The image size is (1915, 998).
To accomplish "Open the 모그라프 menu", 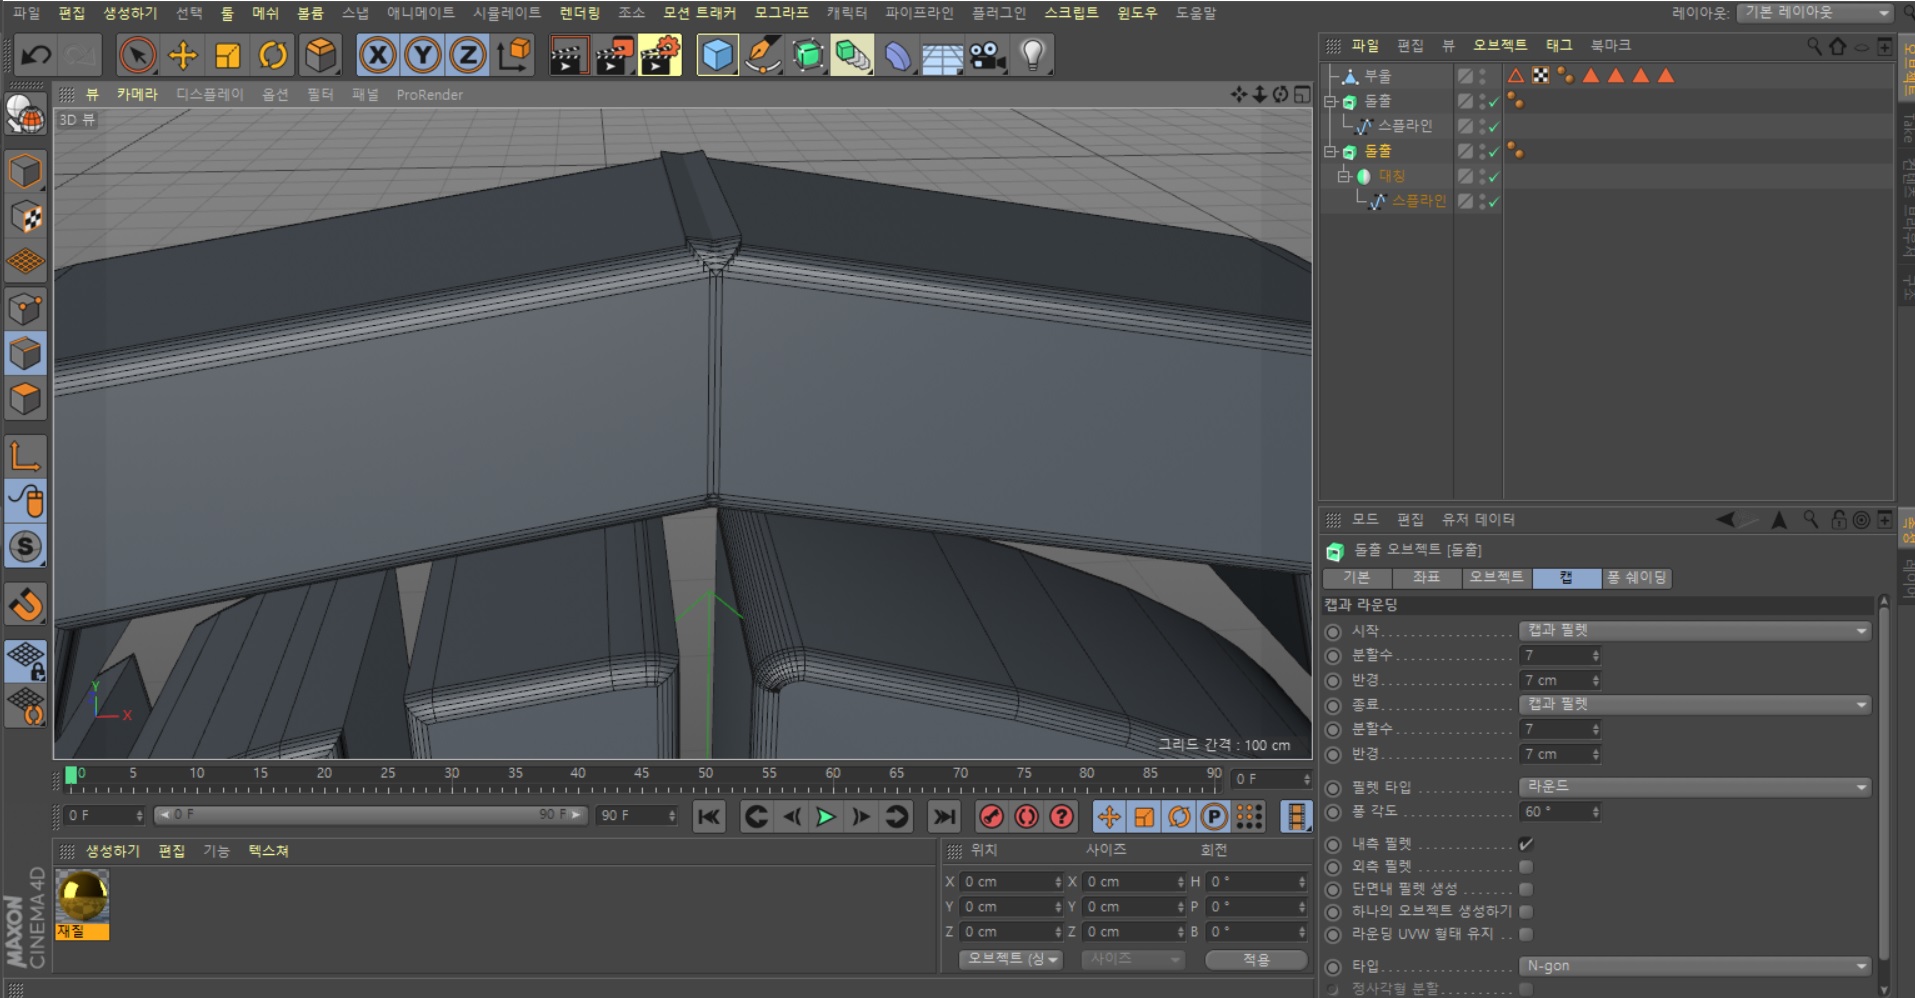I will (x=781, y=13).
